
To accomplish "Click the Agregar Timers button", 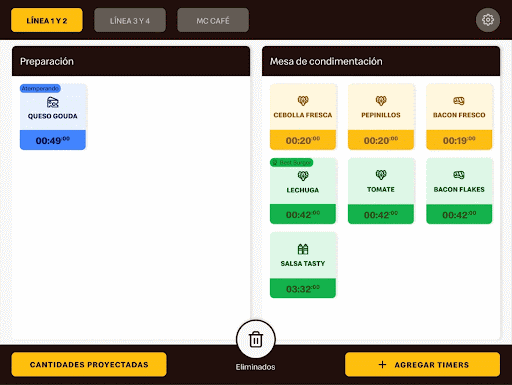I will [x=422, y=364].
